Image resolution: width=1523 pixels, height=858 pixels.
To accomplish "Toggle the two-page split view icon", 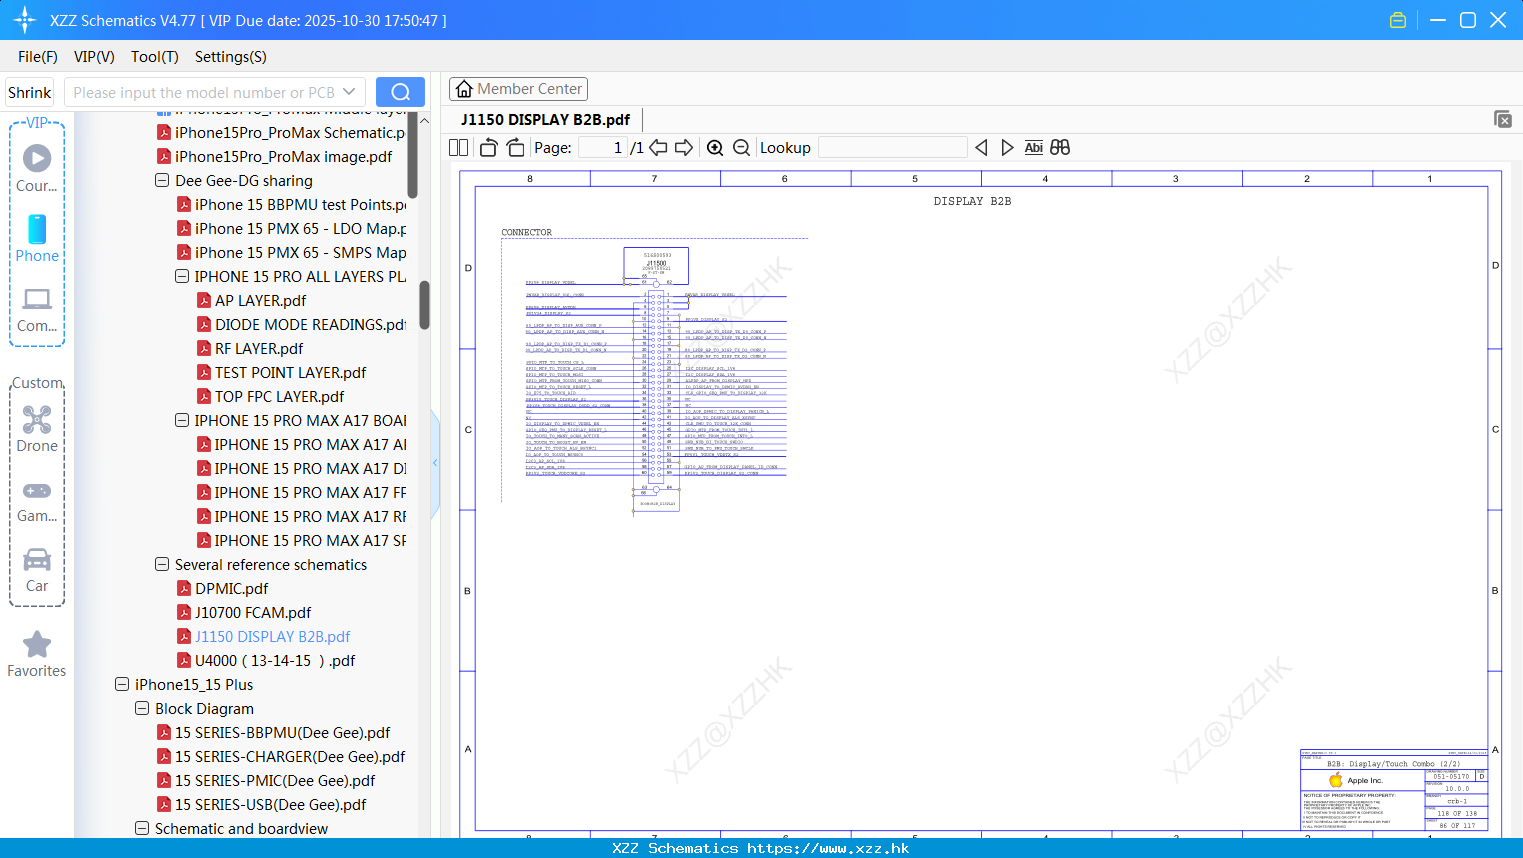I will tap(458, 147).
